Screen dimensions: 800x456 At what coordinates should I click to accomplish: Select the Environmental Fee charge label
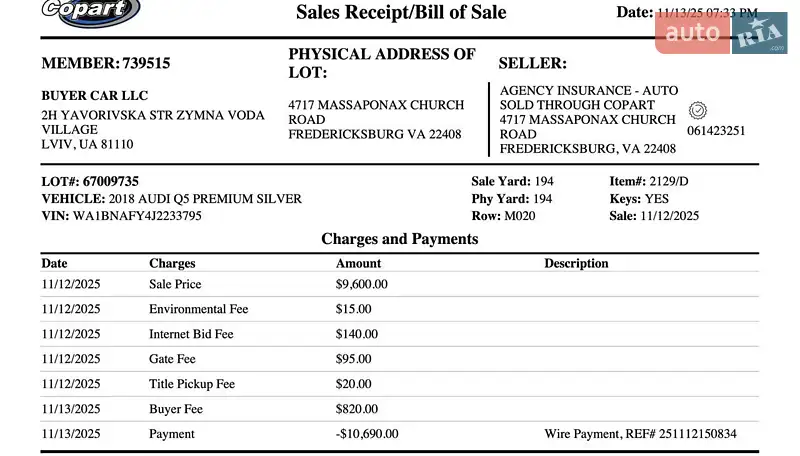[198, 309]
